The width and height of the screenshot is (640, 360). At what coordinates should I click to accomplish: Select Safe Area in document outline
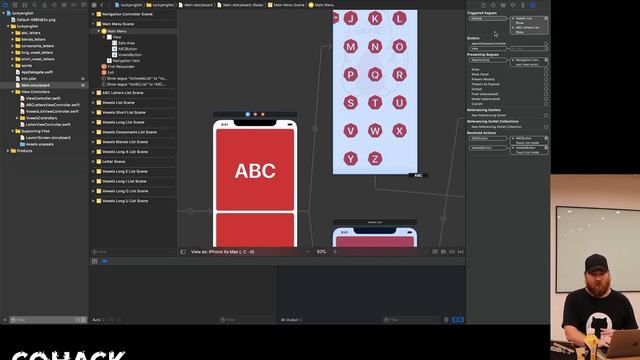[126, 43]
